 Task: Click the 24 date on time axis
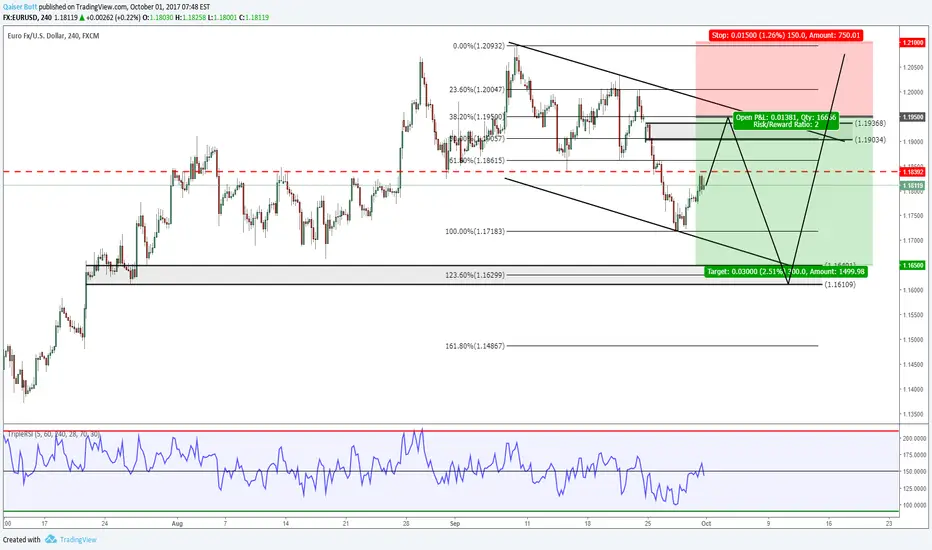[x=105, y=524]
